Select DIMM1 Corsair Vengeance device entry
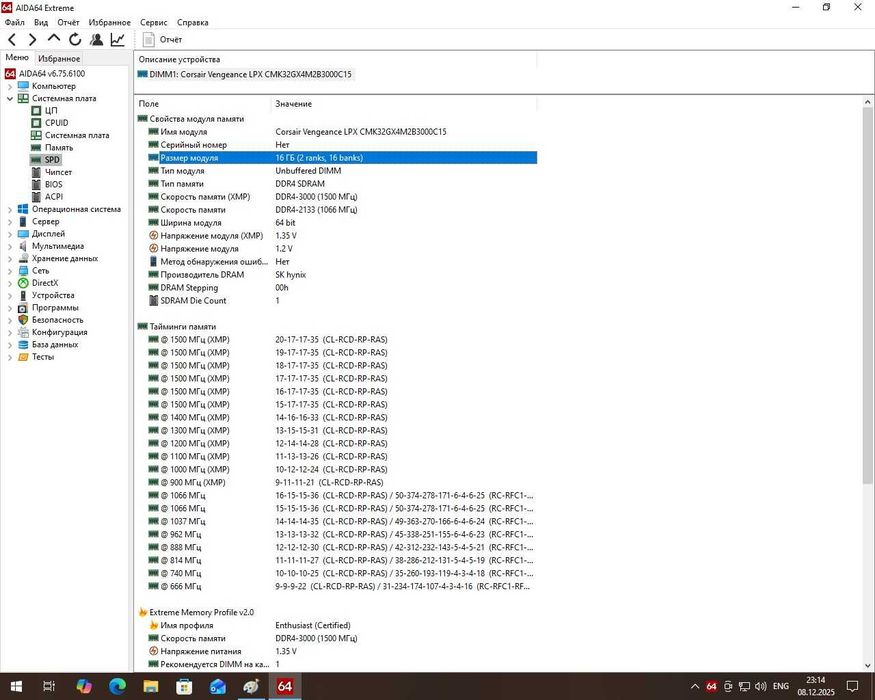The image size is (875, 700). (x=245, y=74)
